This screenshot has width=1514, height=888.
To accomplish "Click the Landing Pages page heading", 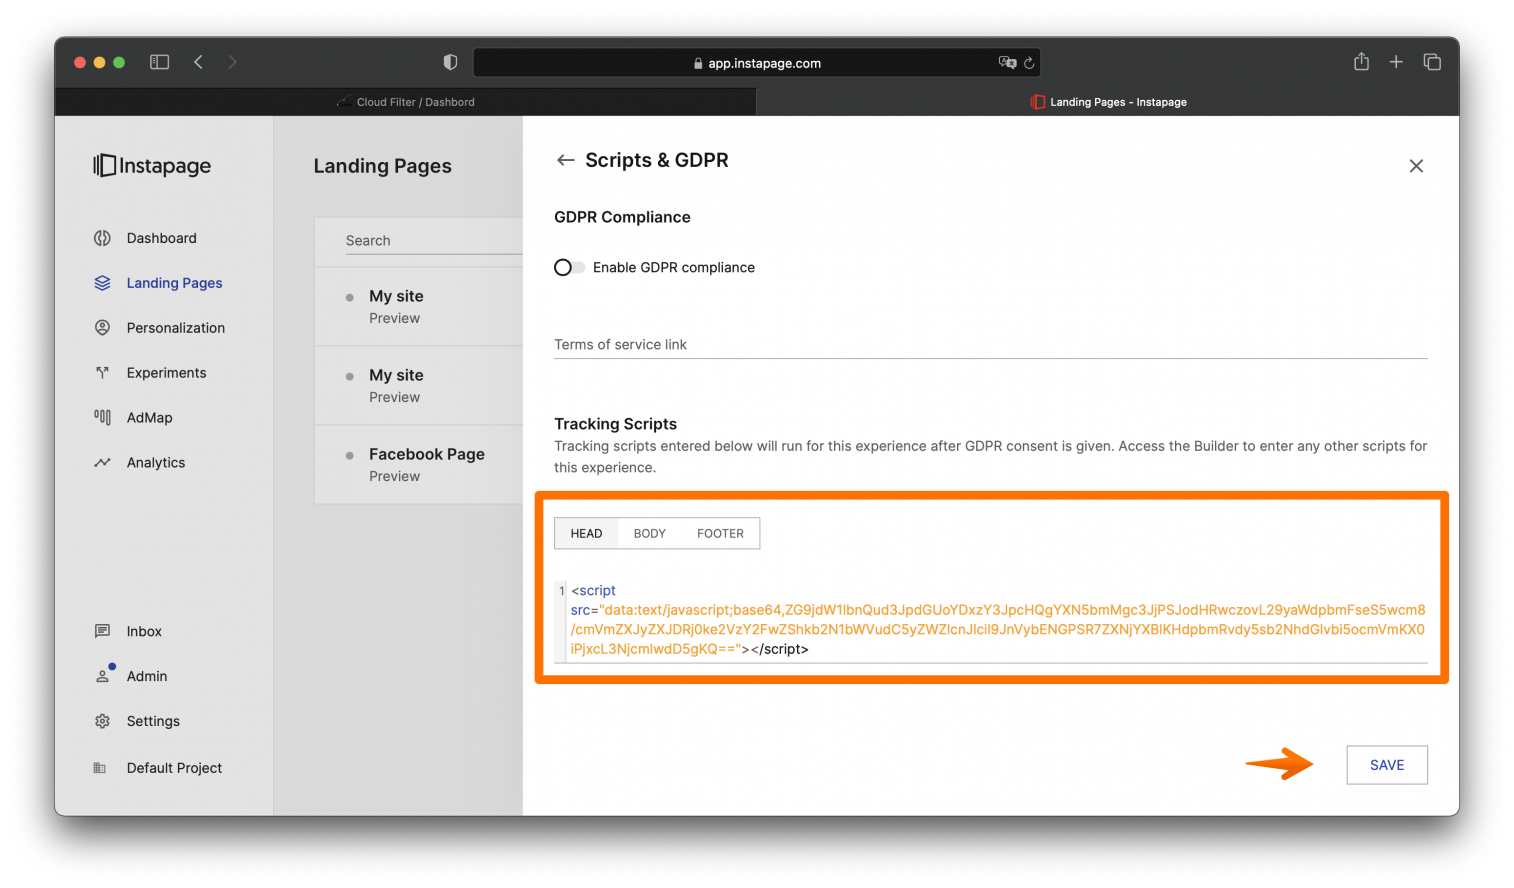I will coord(382,166).
